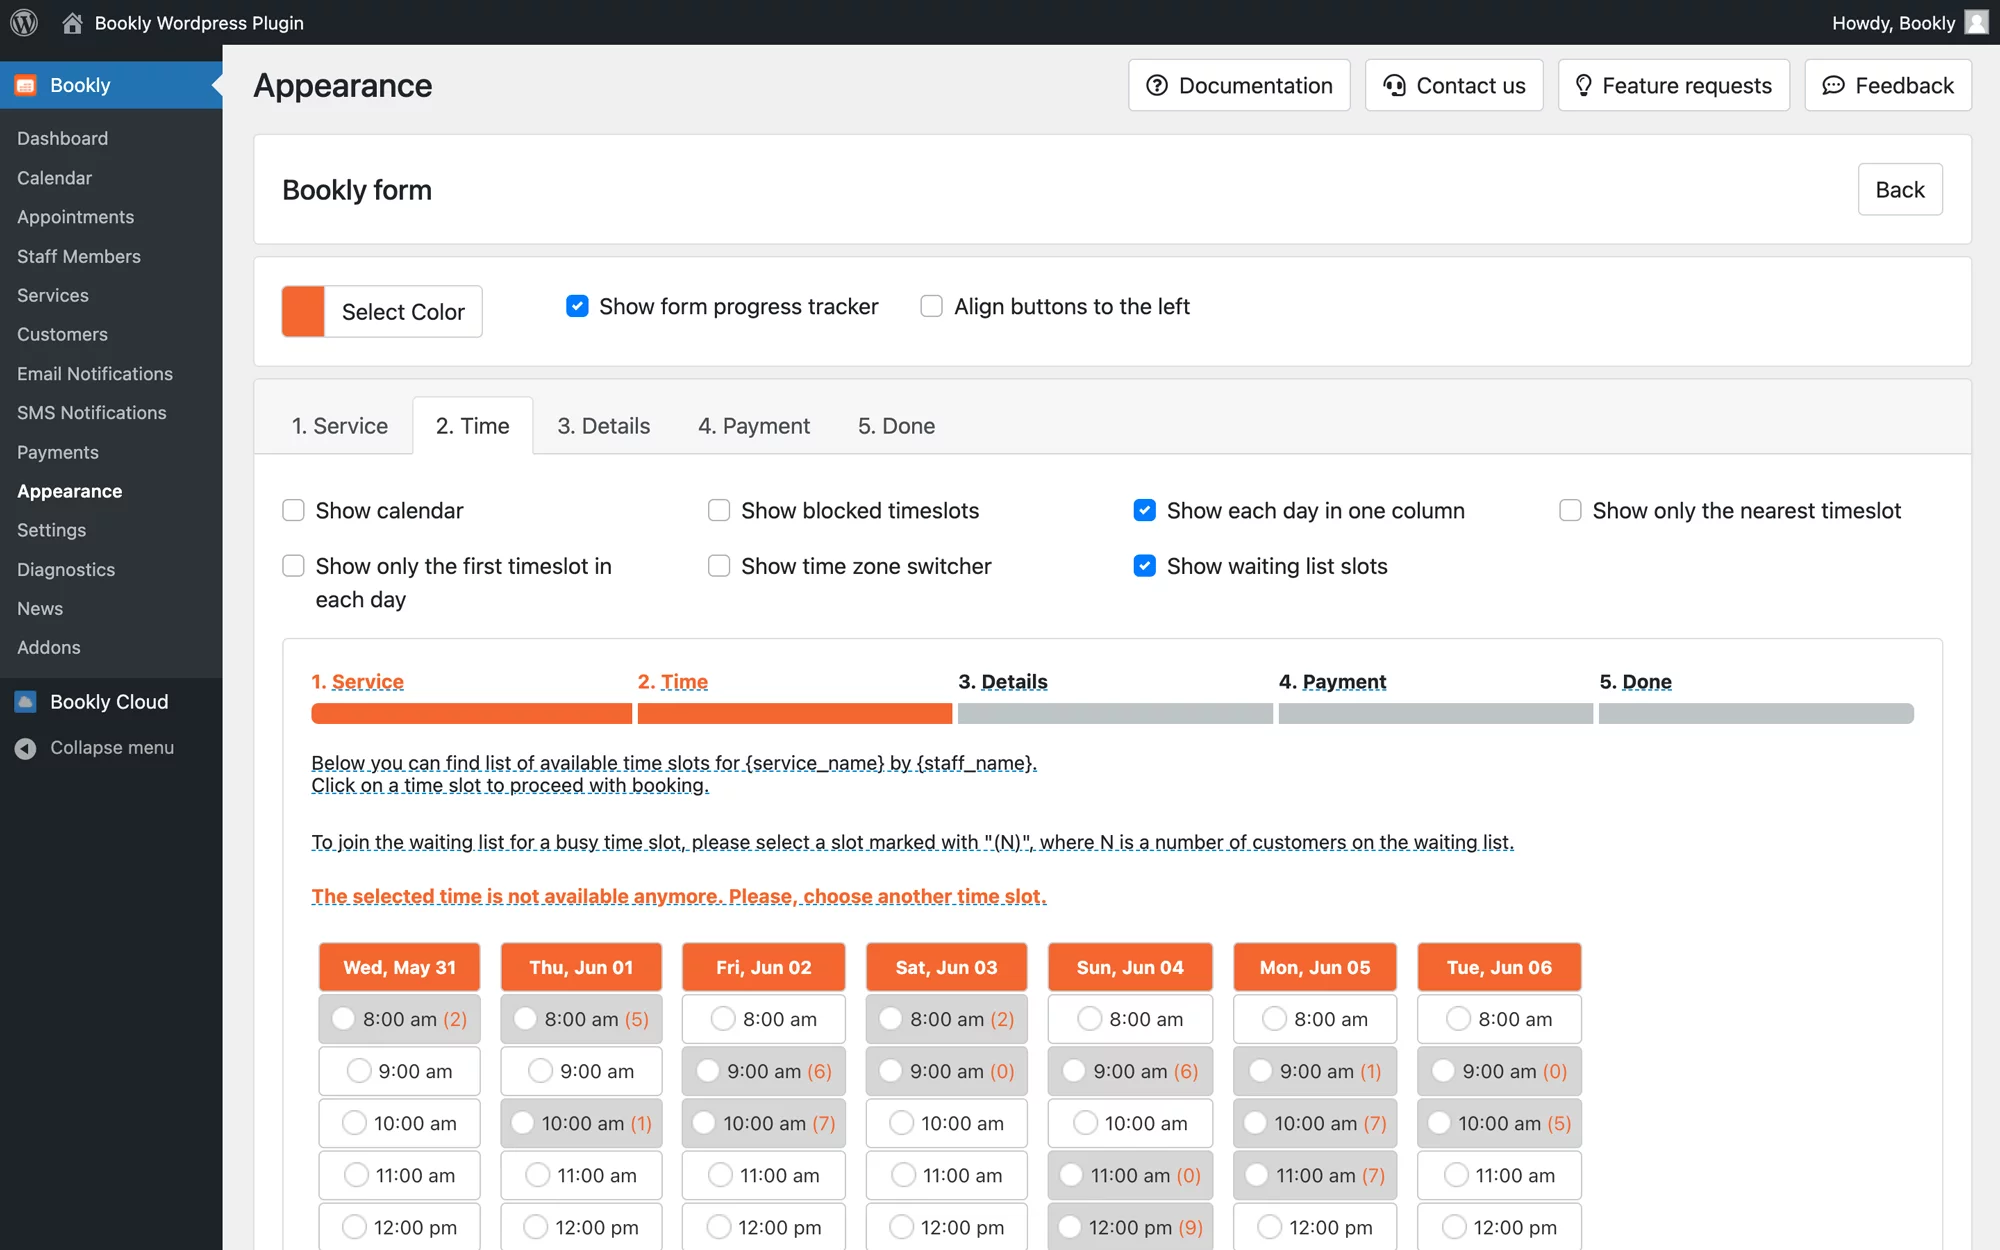
Task: Select 12:00 pm (9) slot on Sun, Jun 04
Action: pos(1130,1227)
